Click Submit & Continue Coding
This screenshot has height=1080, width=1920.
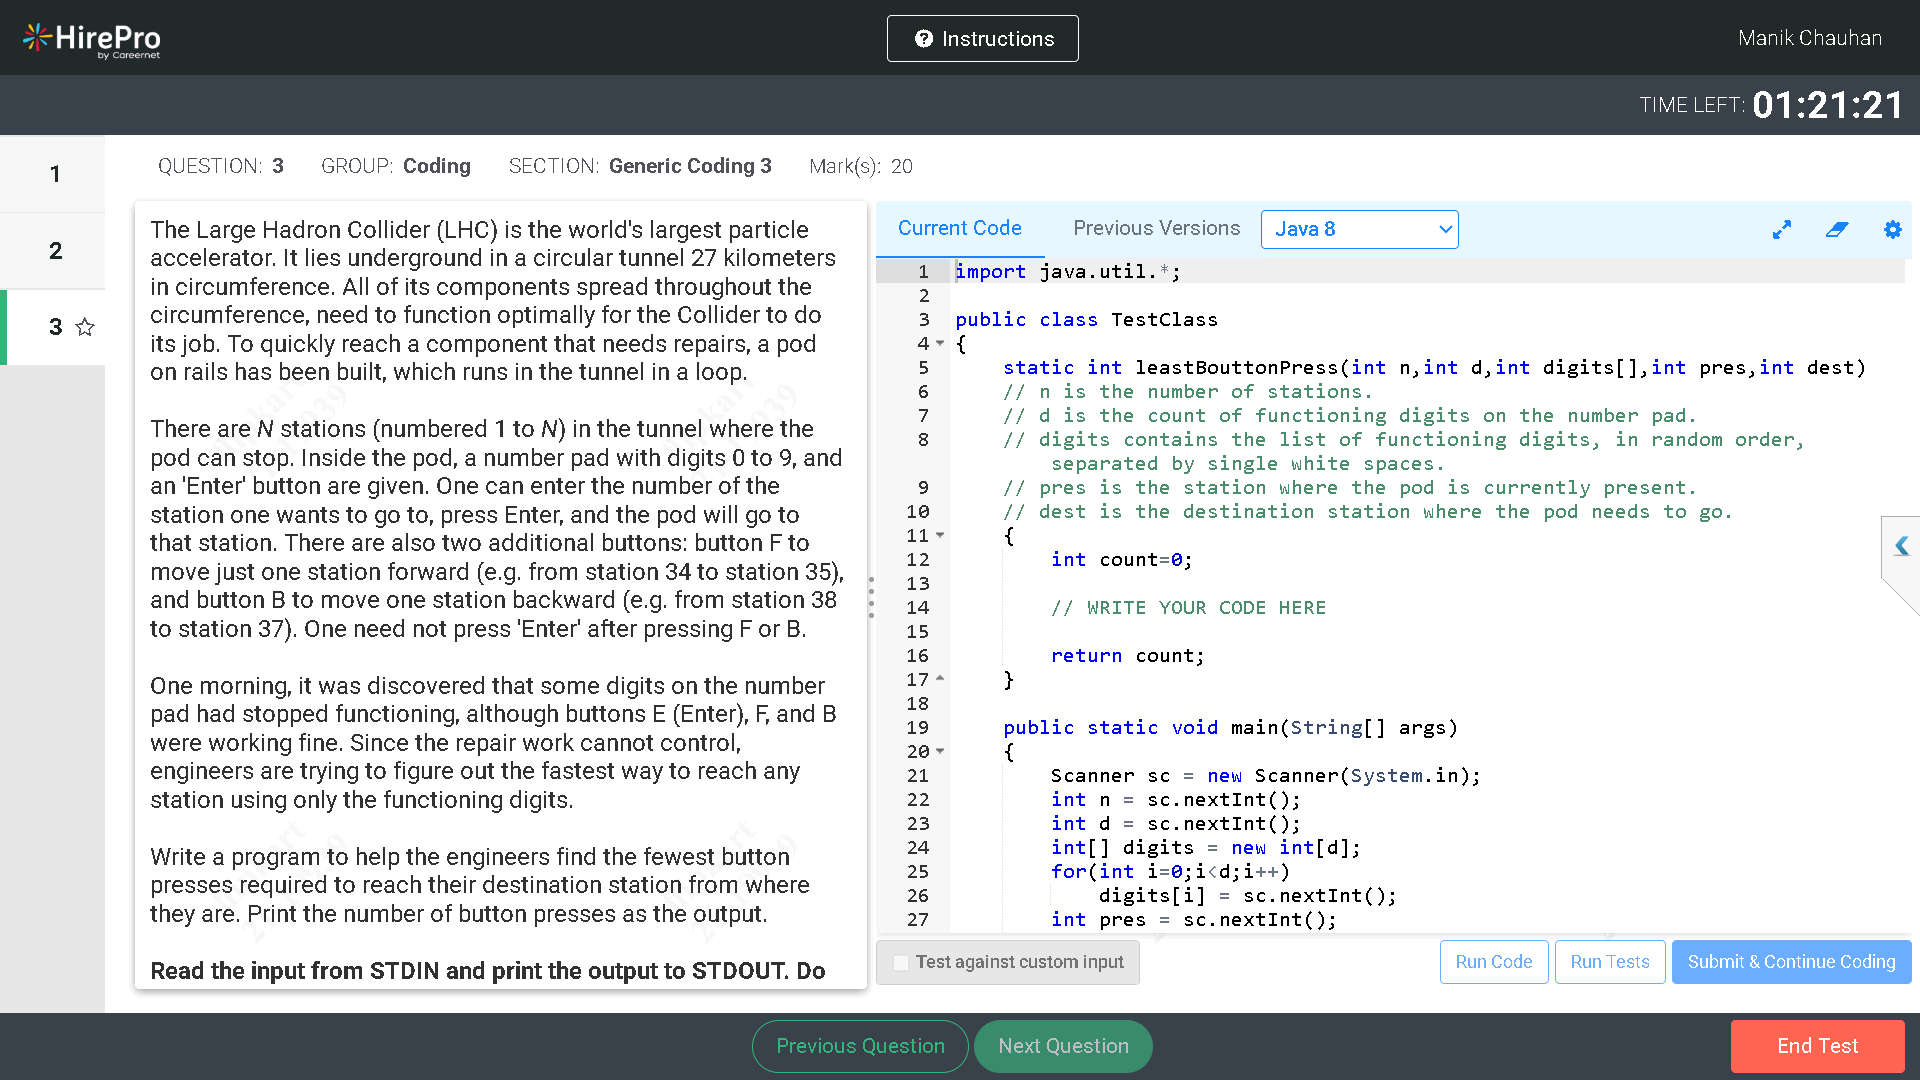[x=1791, y=962]
